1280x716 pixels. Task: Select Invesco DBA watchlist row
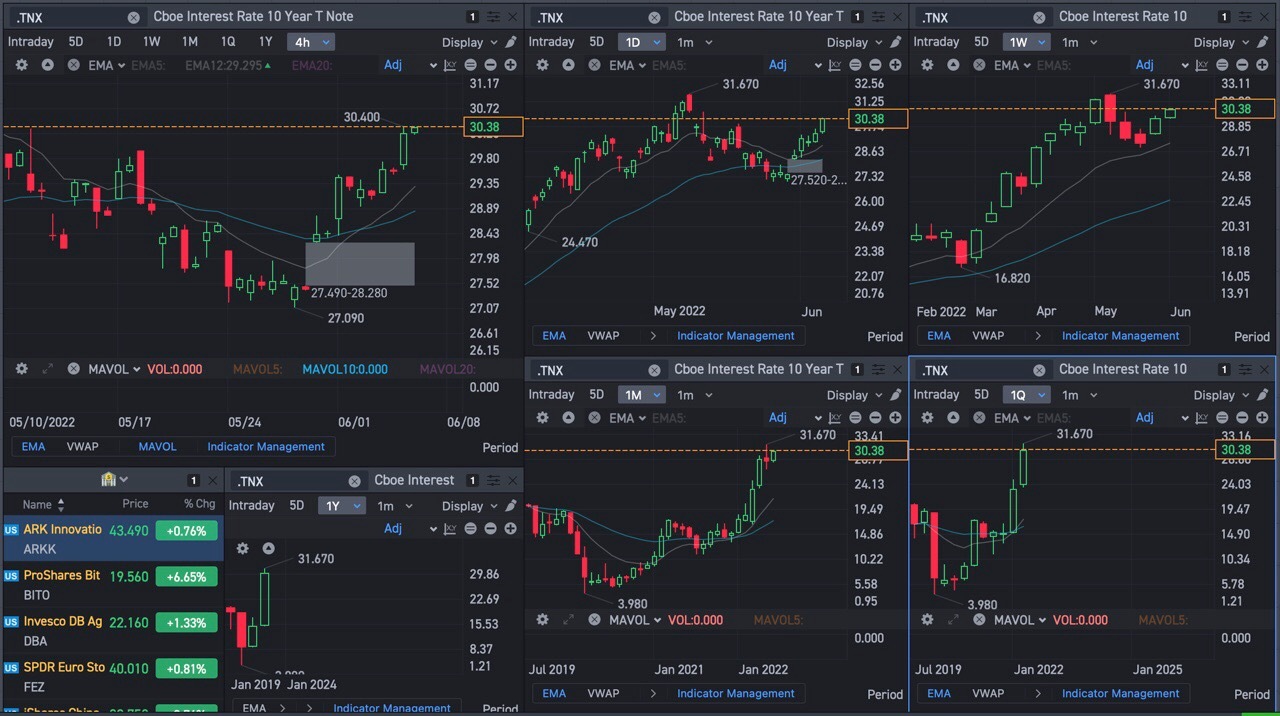pos(111,631)
